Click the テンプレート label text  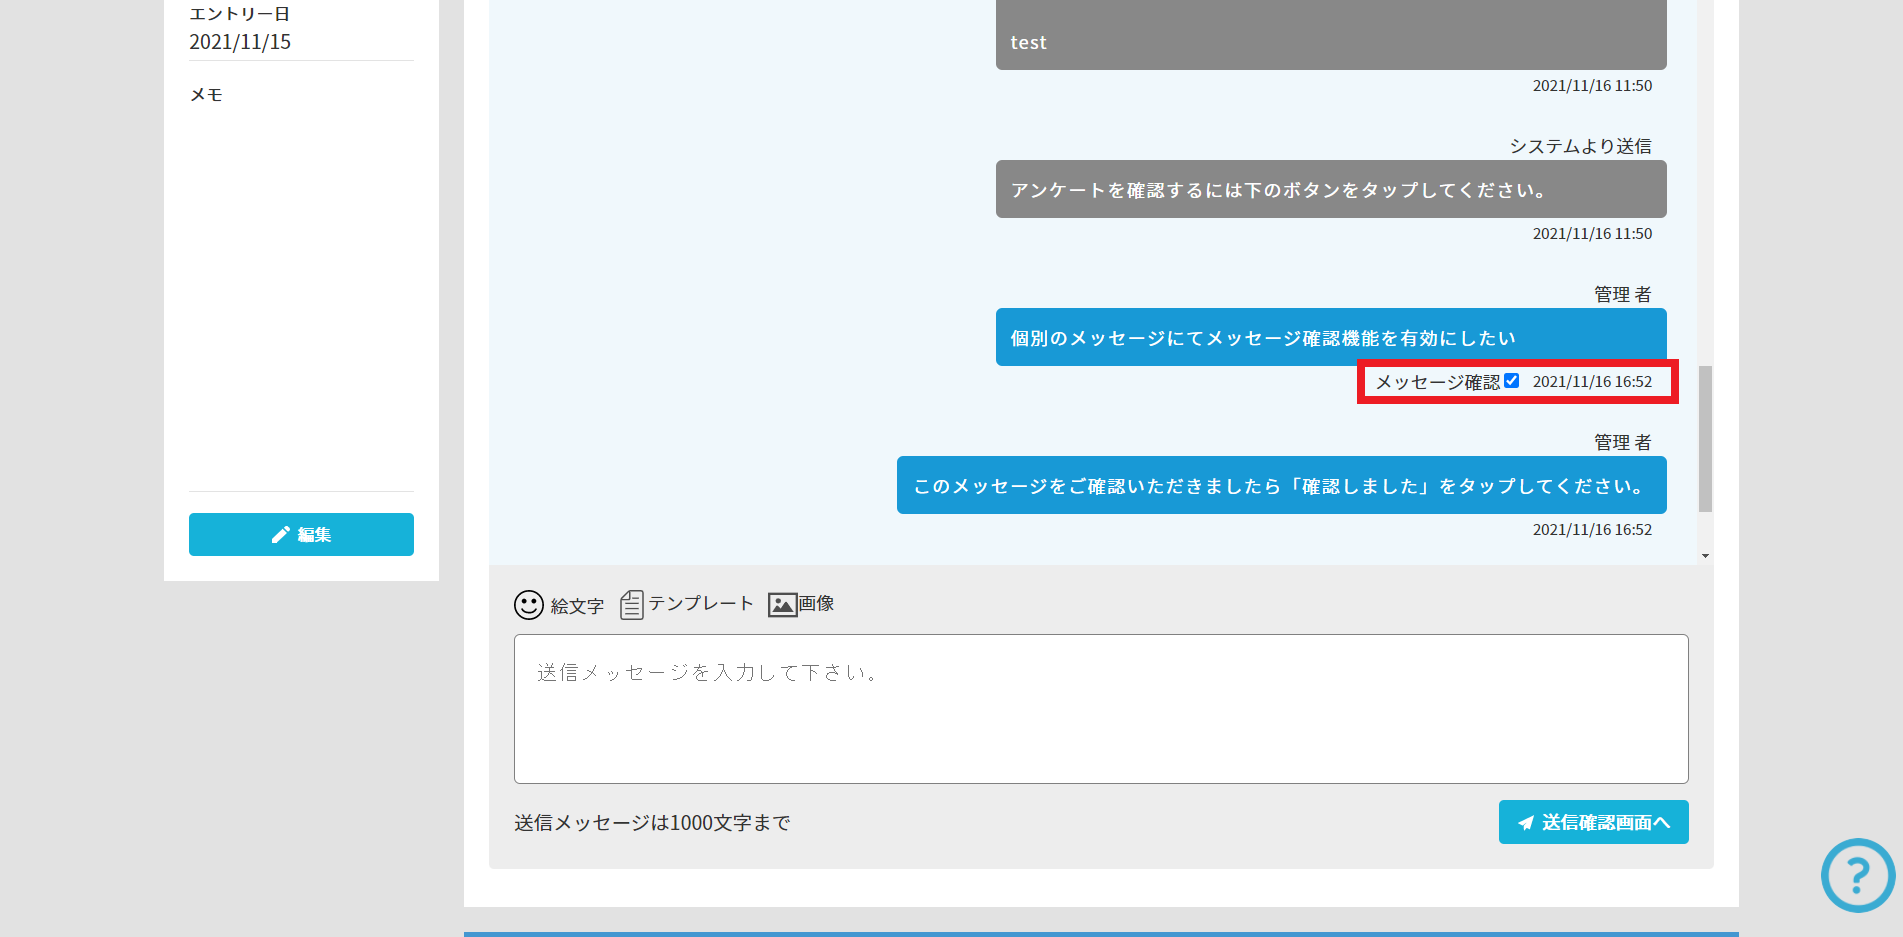pos(700,604)
